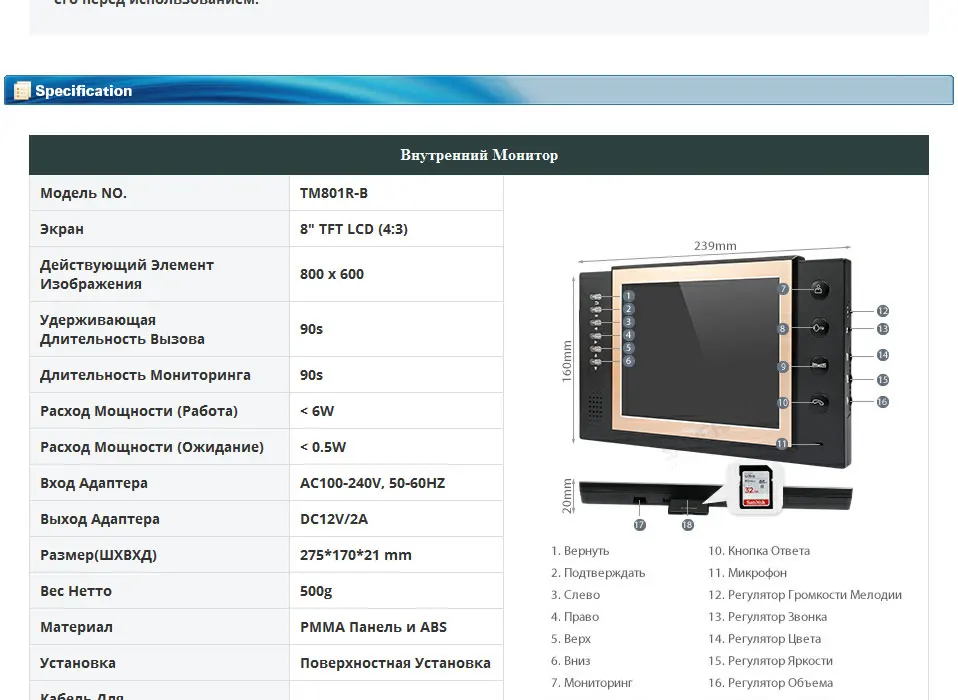Image resolution: width=958 pixels, height=700 pixels.
Task: Click legend entry 14. Регулятор Цвета
Action: pos(764,639)
